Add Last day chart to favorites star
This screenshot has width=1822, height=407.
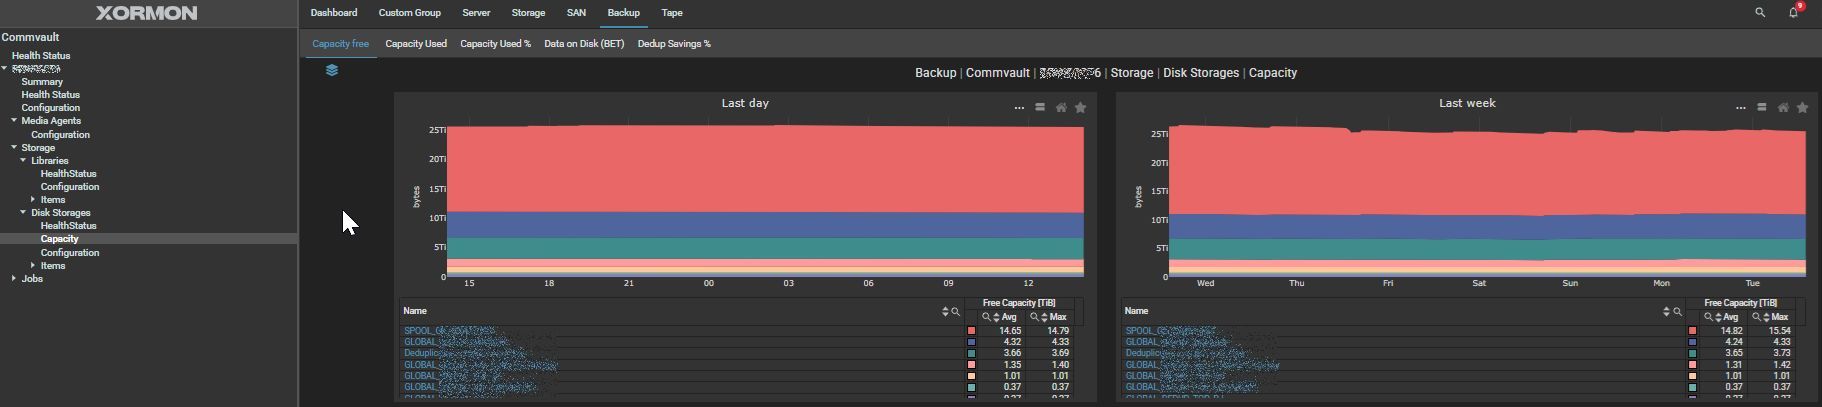[x=1080, y=108]
